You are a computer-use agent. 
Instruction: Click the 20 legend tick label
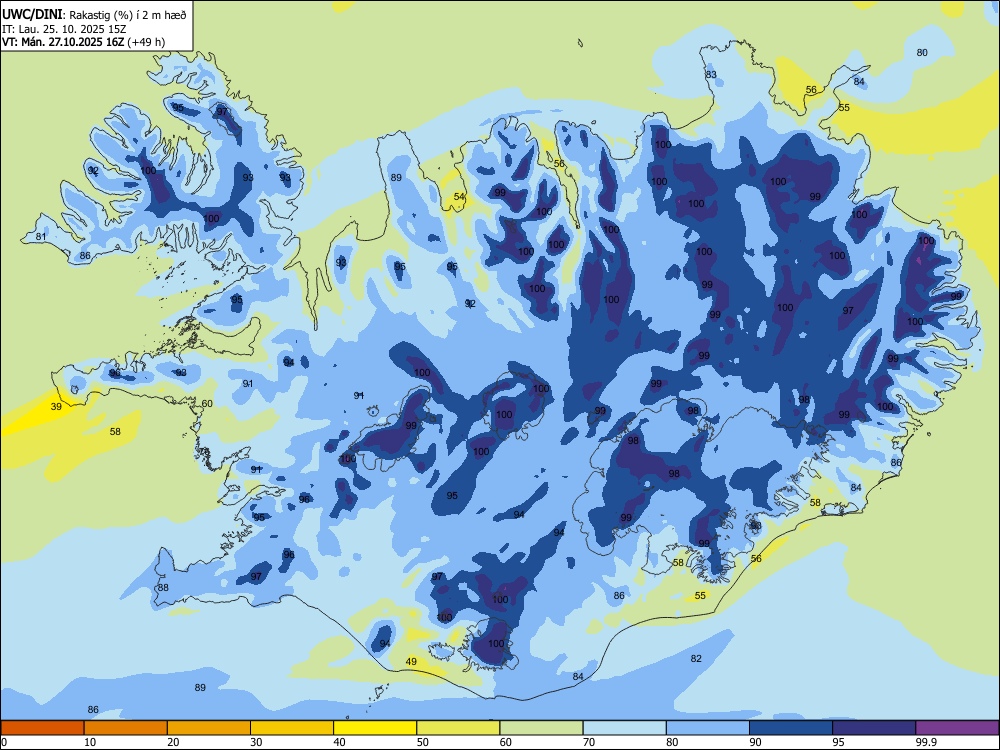tap(173, 742)
